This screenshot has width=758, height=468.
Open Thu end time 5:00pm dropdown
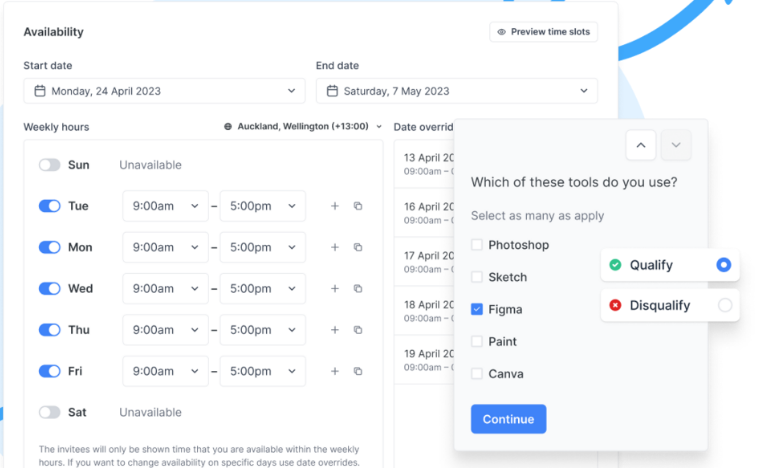262,330
